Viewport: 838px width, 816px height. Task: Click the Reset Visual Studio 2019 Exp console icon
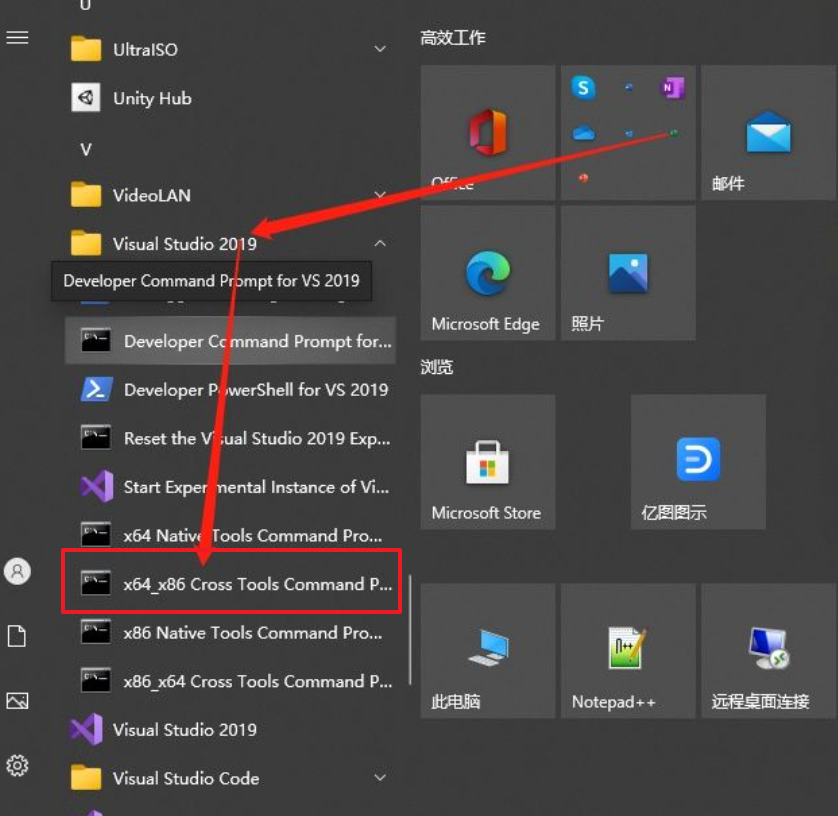tap(96, 438)
